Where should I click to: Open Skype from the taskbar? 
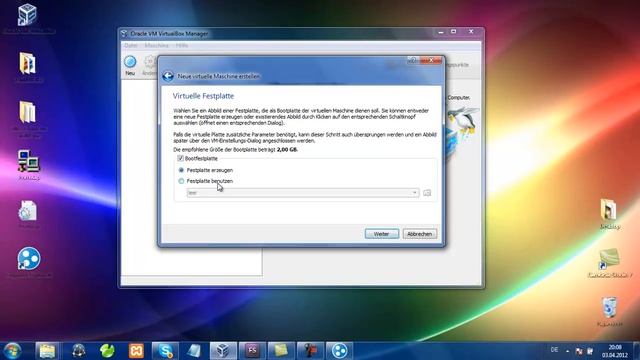point(165,351)
